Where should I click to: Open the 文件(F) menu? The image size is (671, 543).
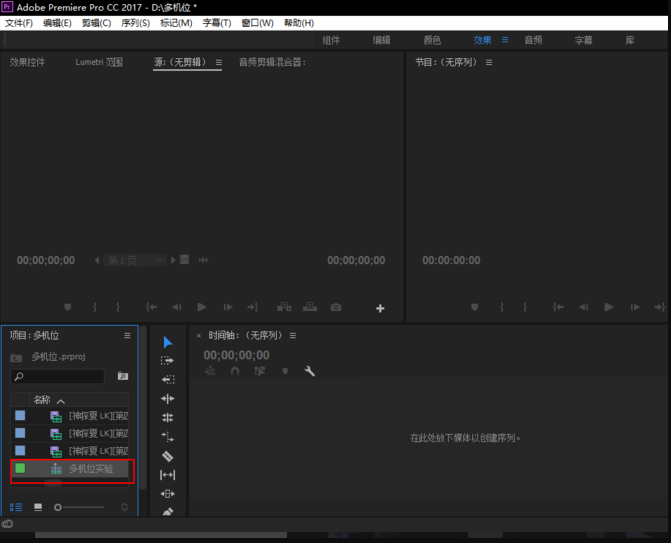pos(19,23)
